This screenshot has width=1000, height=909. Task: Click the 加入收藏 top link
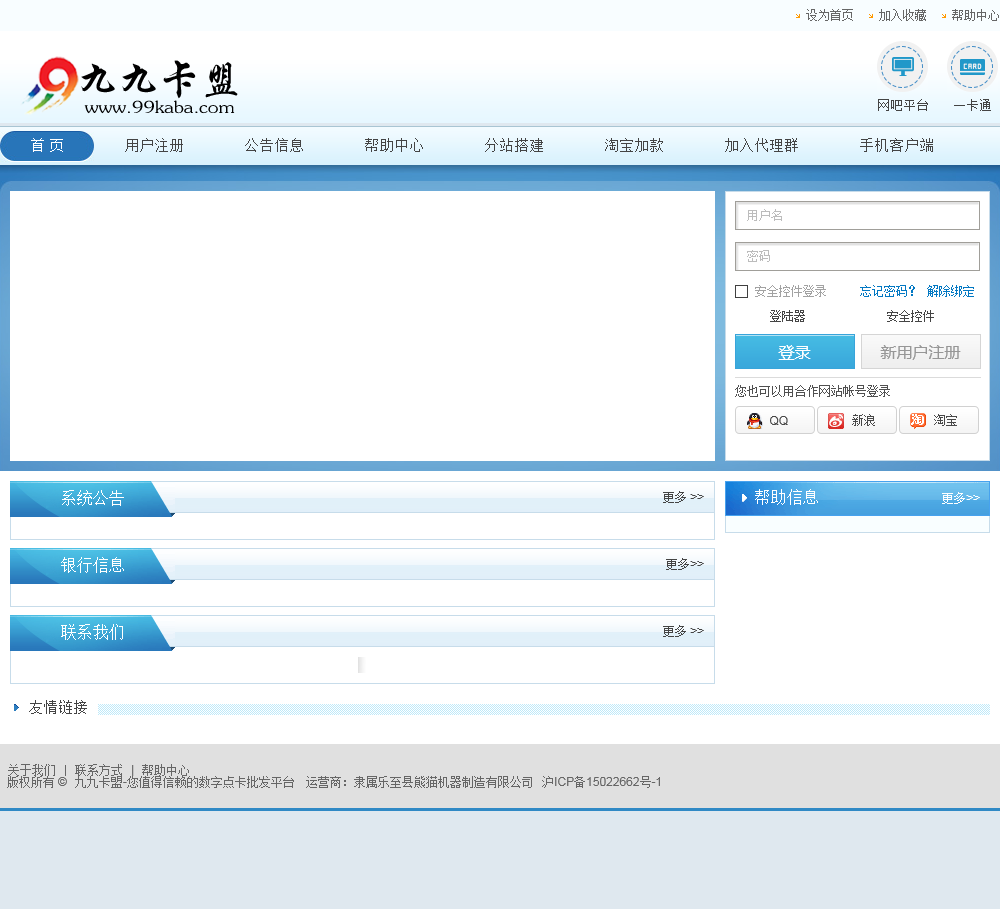902,15
